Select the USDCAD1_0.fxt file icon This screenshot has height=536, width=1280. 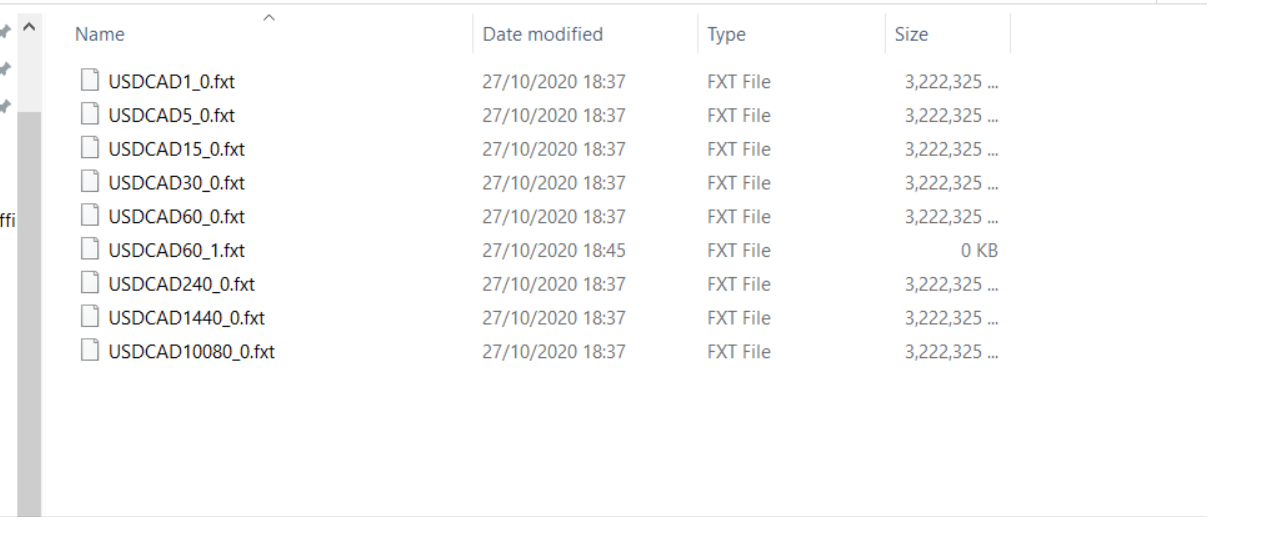[91, 82]
